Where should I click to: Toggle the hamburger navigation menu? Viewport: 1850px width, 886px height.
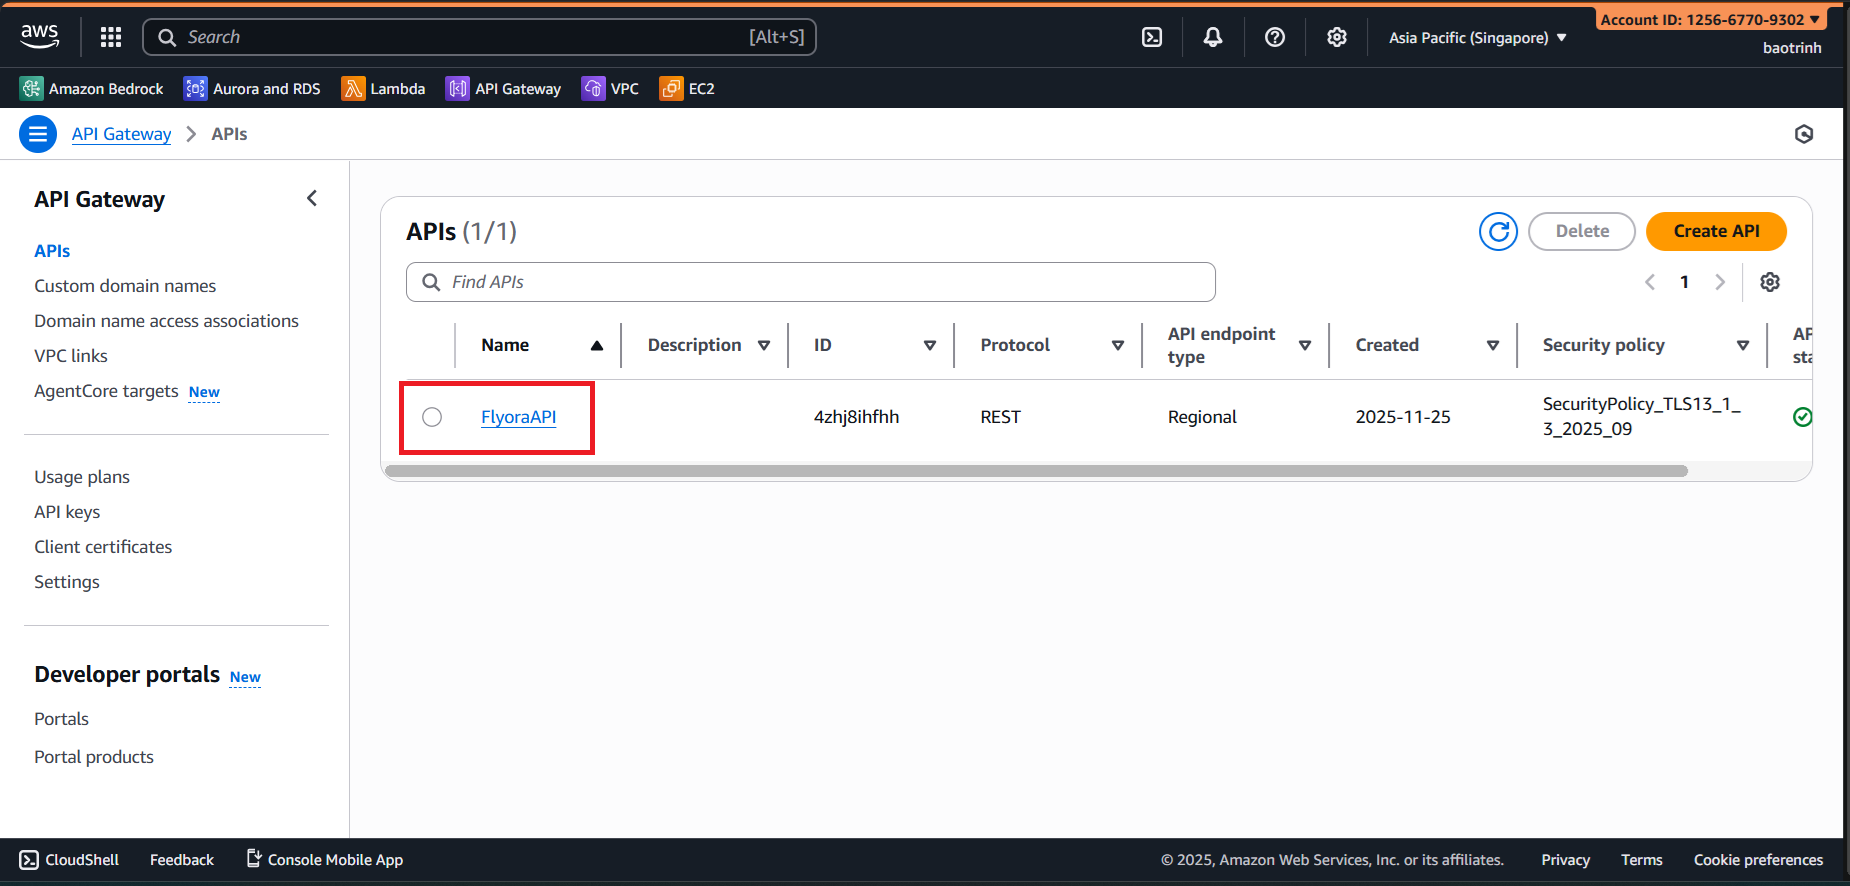coord(38,134)
